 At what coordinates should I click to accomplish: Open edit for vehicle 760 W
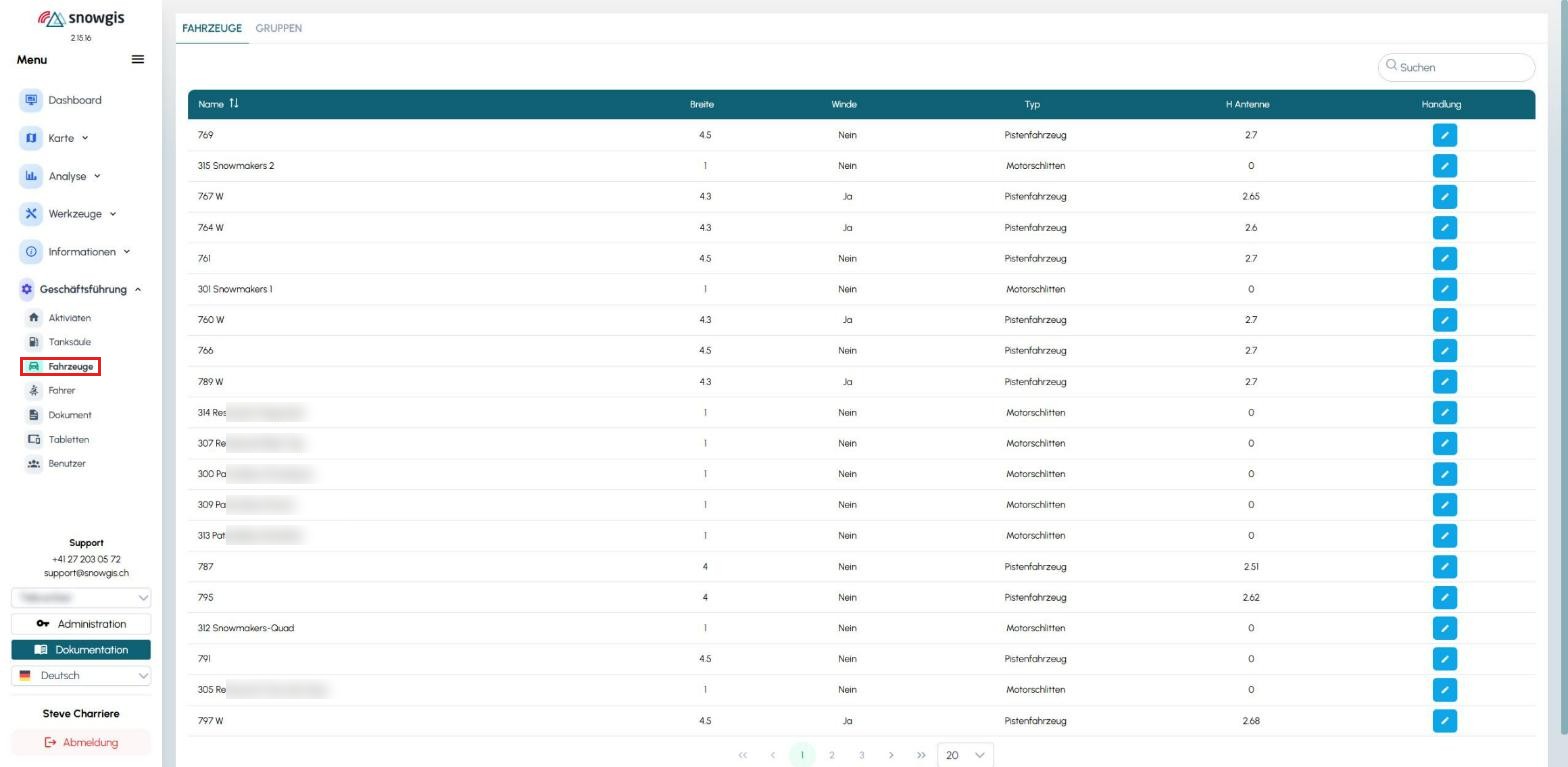point(1444,320)
